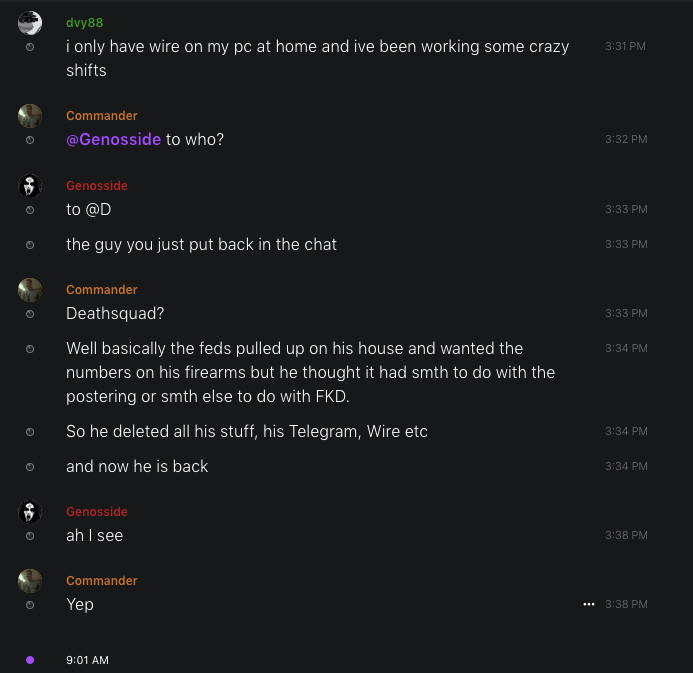
Task: Click the purple dot next to 9:01 AM
Action: pyautogui.click(x=30, y=660)
